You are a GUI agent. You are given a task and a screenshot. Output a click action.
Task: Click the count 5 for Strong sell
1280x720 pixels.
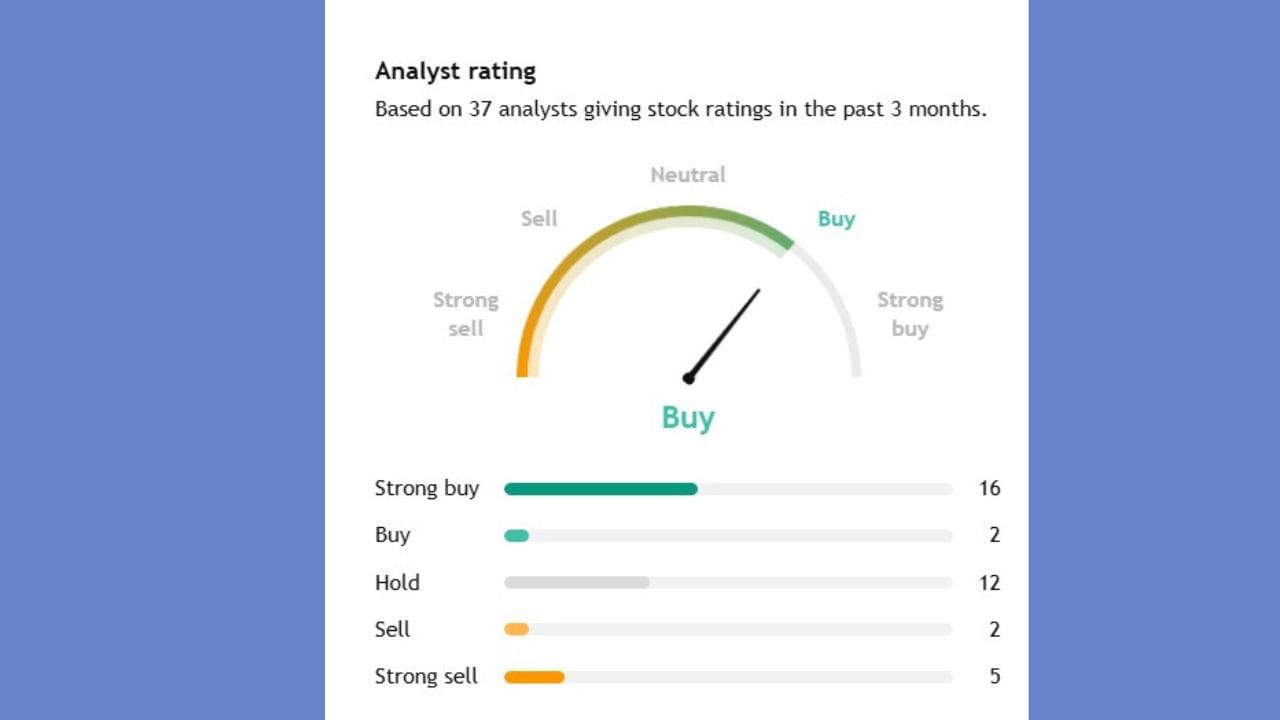[x=994, y=677]
